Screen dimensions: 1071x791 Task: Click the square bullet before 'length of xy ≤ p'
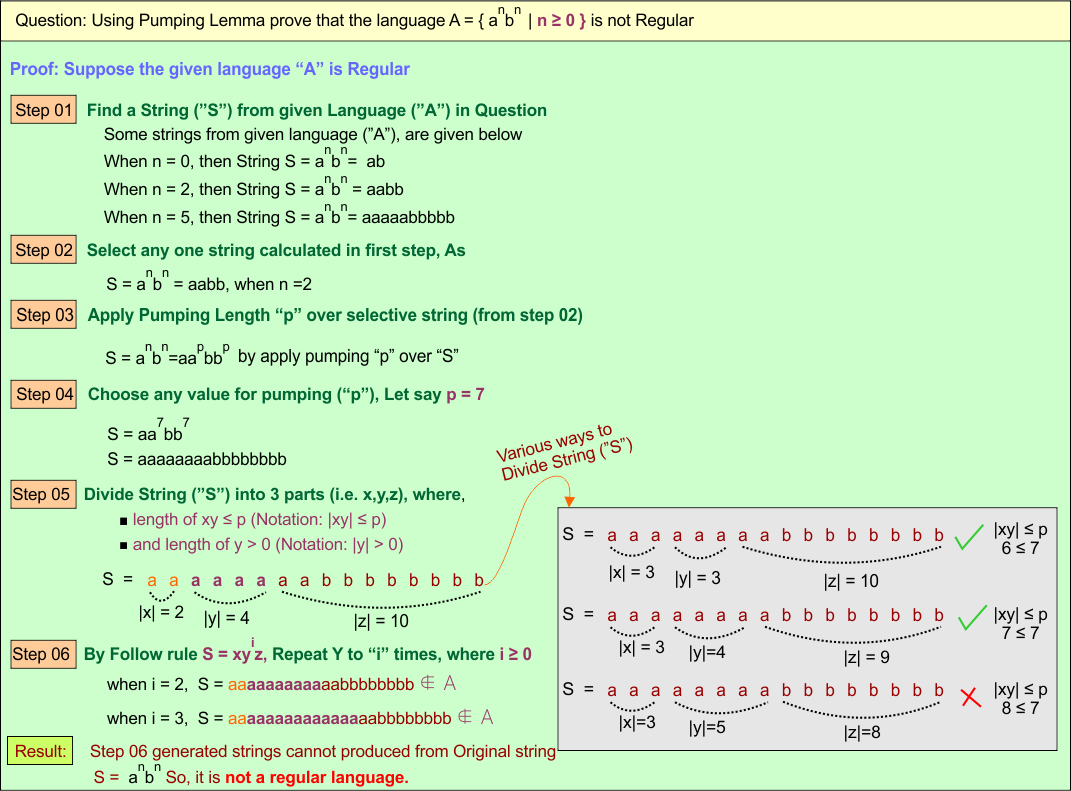pyautogui.click(x=123, y=521)
